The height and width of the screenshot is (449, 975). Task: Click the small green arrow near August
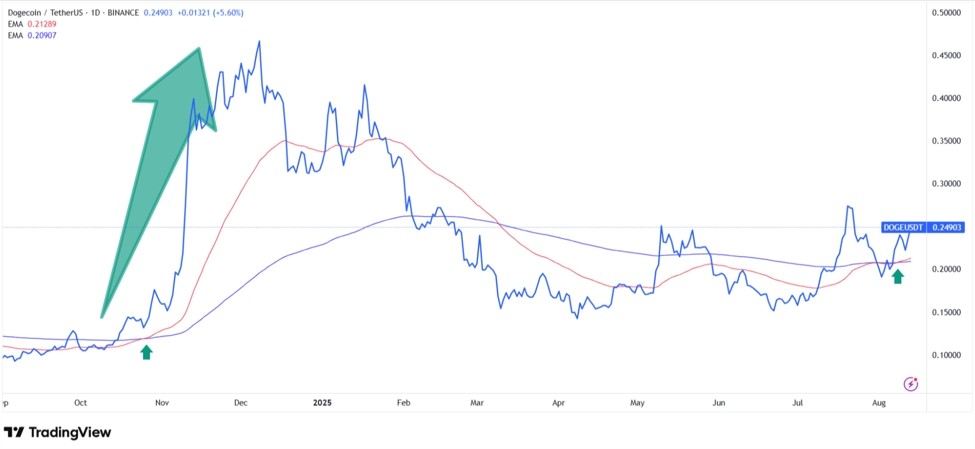(898, 275)
